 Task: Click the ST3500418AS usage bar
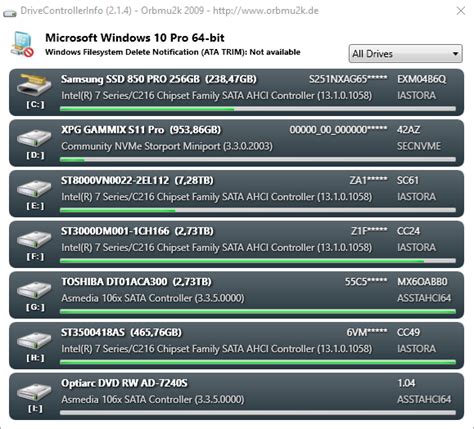[x=258, y=362]
